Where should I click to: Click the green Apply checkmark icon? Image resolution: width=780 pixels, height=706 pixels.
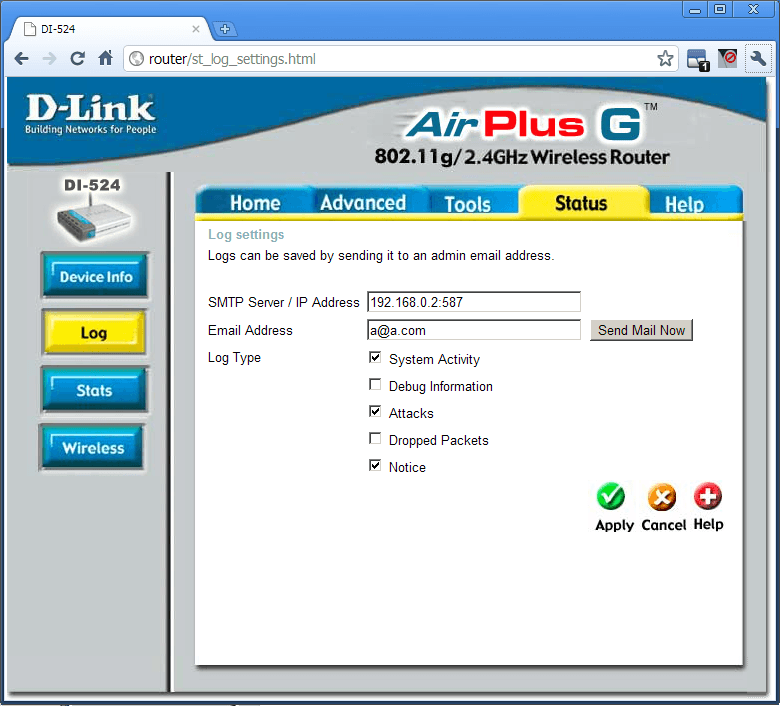click(611, 497)
